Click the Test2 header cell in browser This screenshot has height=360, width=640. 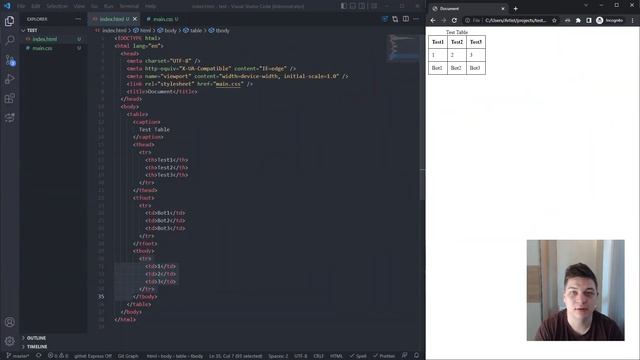click(457, 42)
